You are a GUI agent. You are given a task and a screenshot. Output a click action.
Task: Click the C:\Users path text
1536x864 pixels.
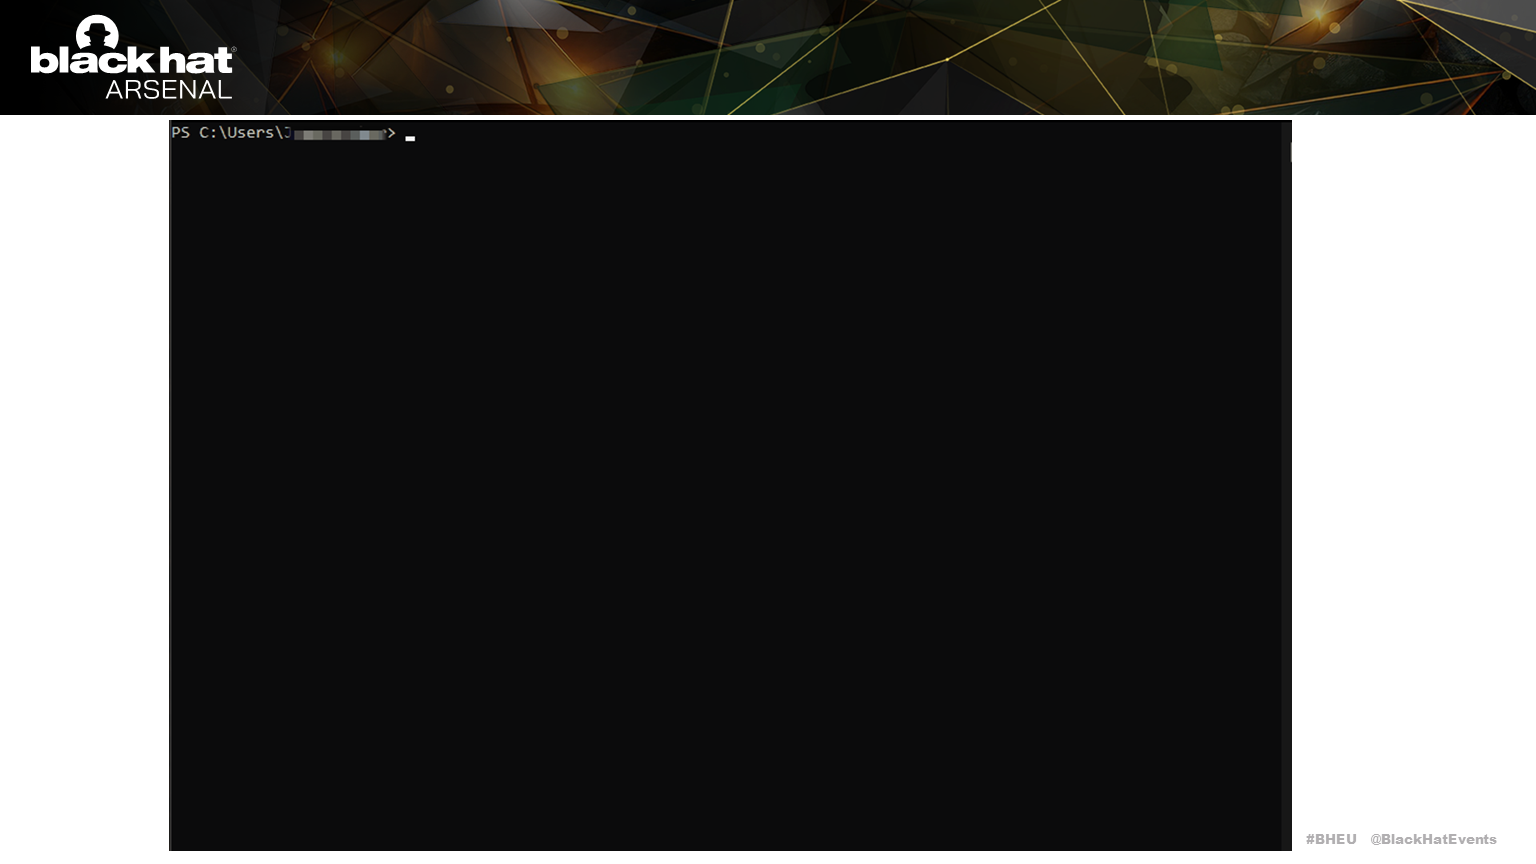click(x=239, y=133)
